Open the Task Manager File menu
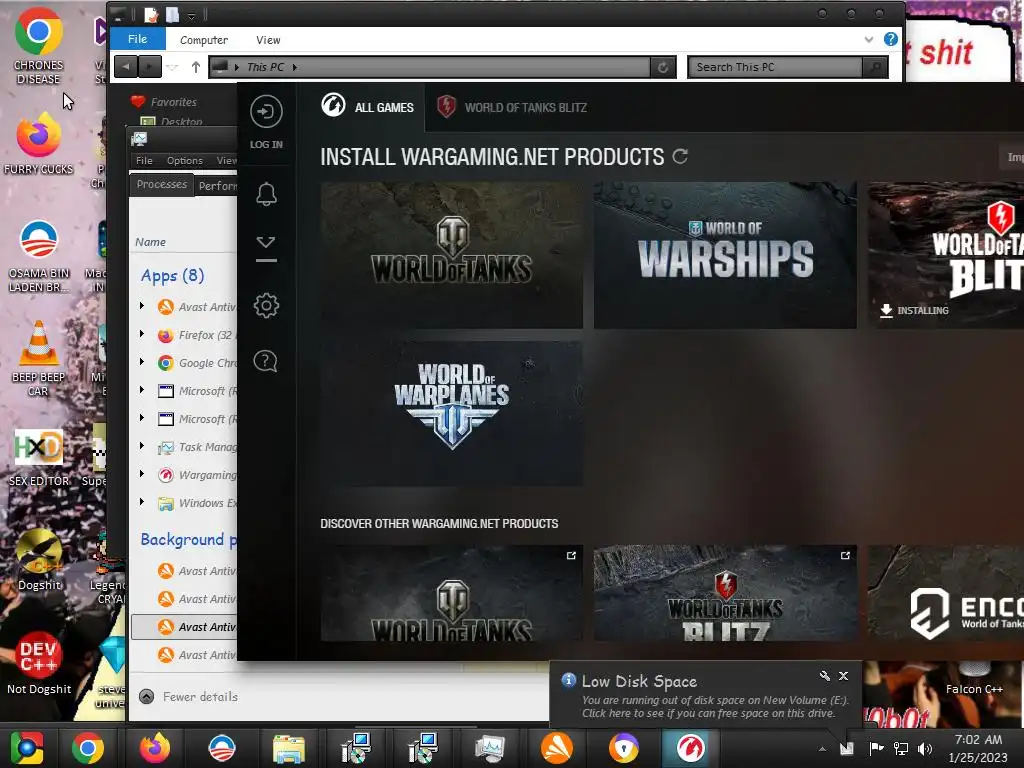 point(144,160)
